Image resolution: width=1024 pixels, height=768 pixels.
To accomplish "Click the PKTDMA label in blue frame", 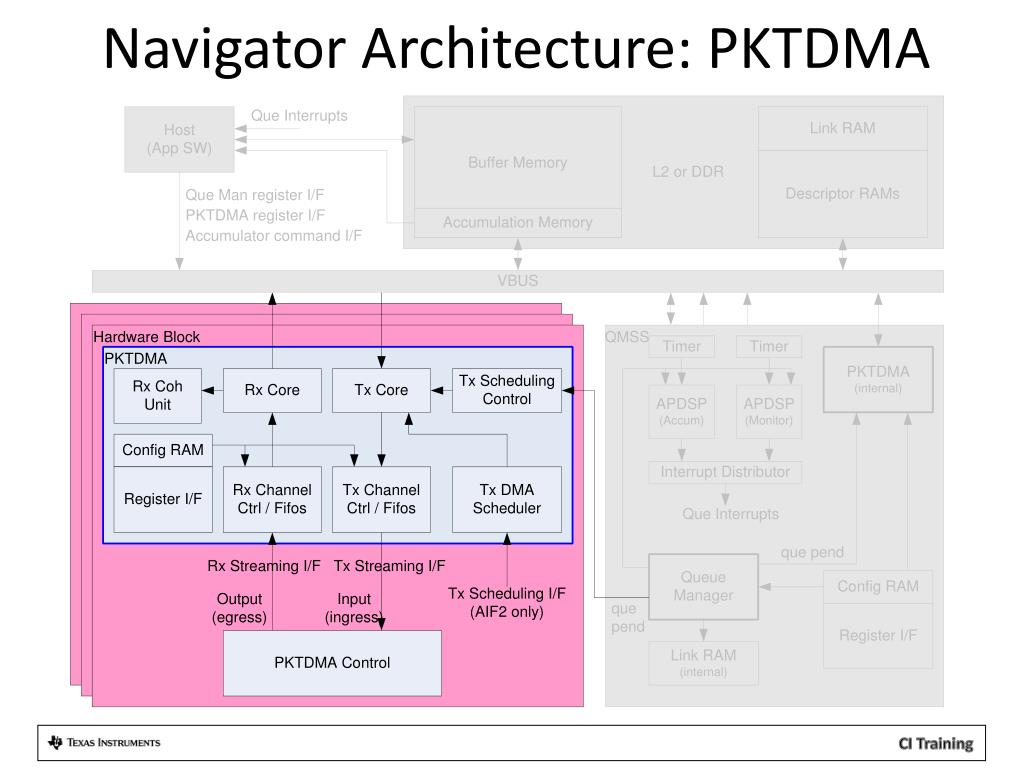I will (136, 359).
